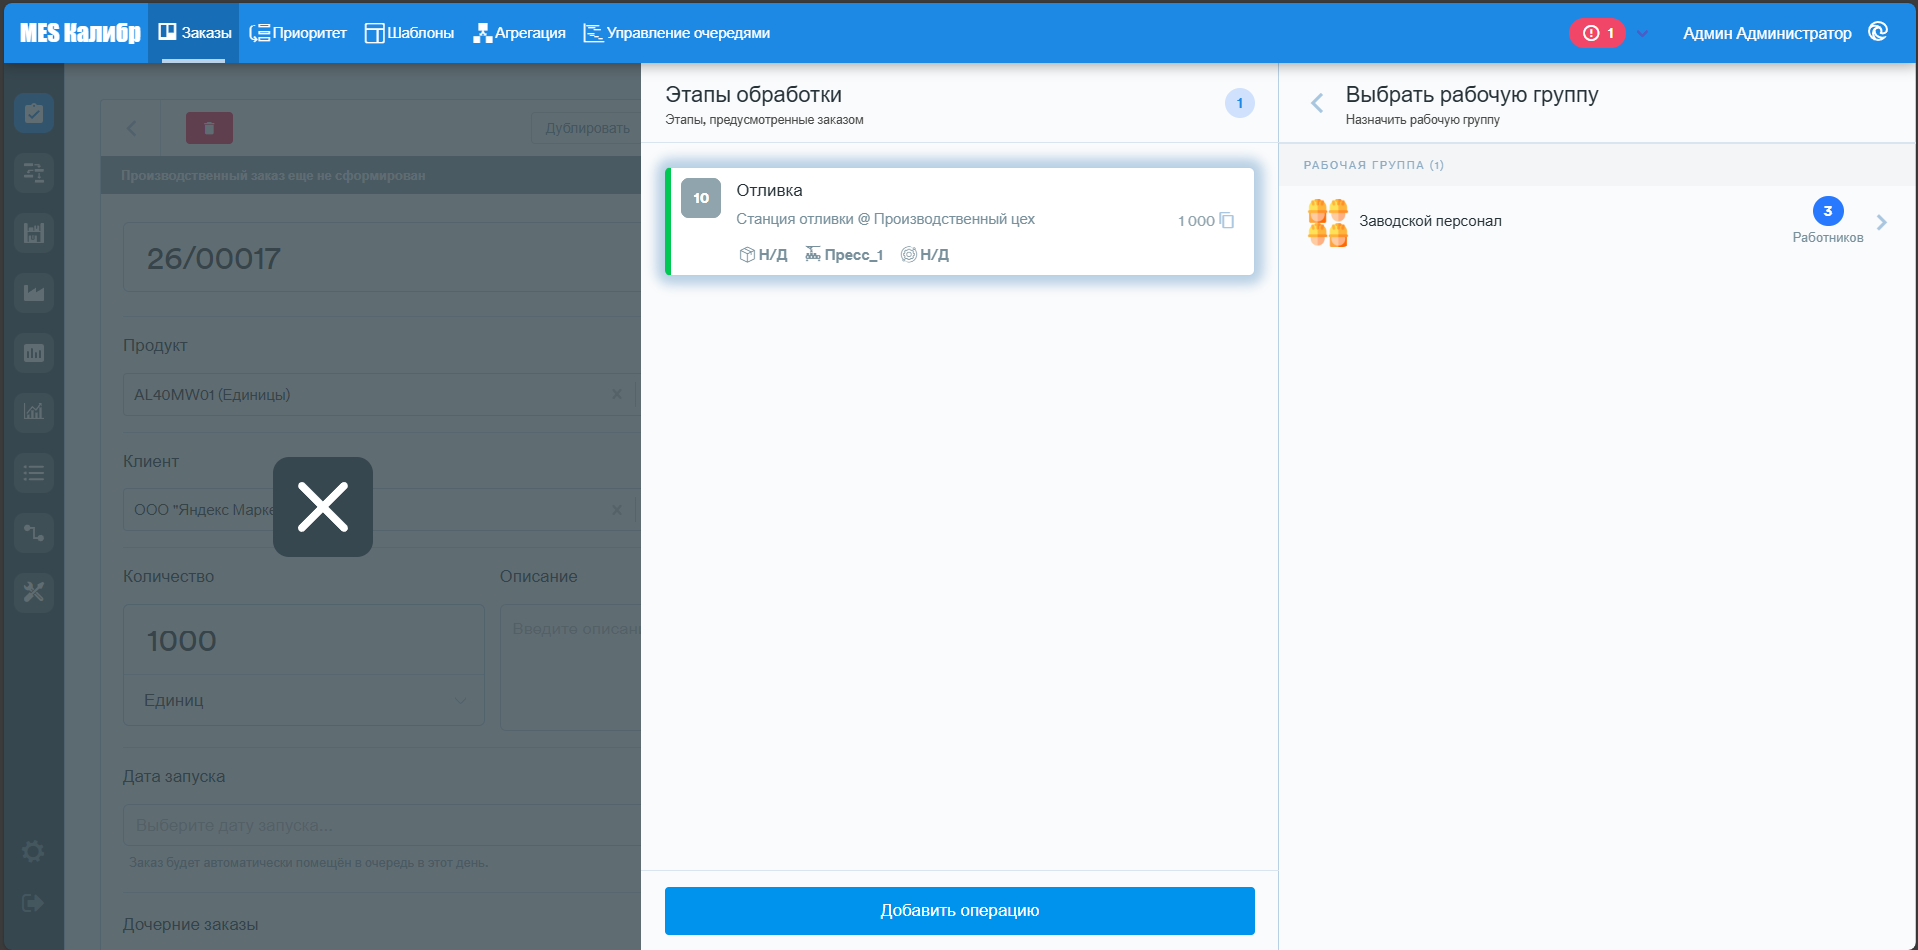Screen dimensions: 1918x950
Task: Click the MES Калибр logo
Action: (x=80, y=33)
